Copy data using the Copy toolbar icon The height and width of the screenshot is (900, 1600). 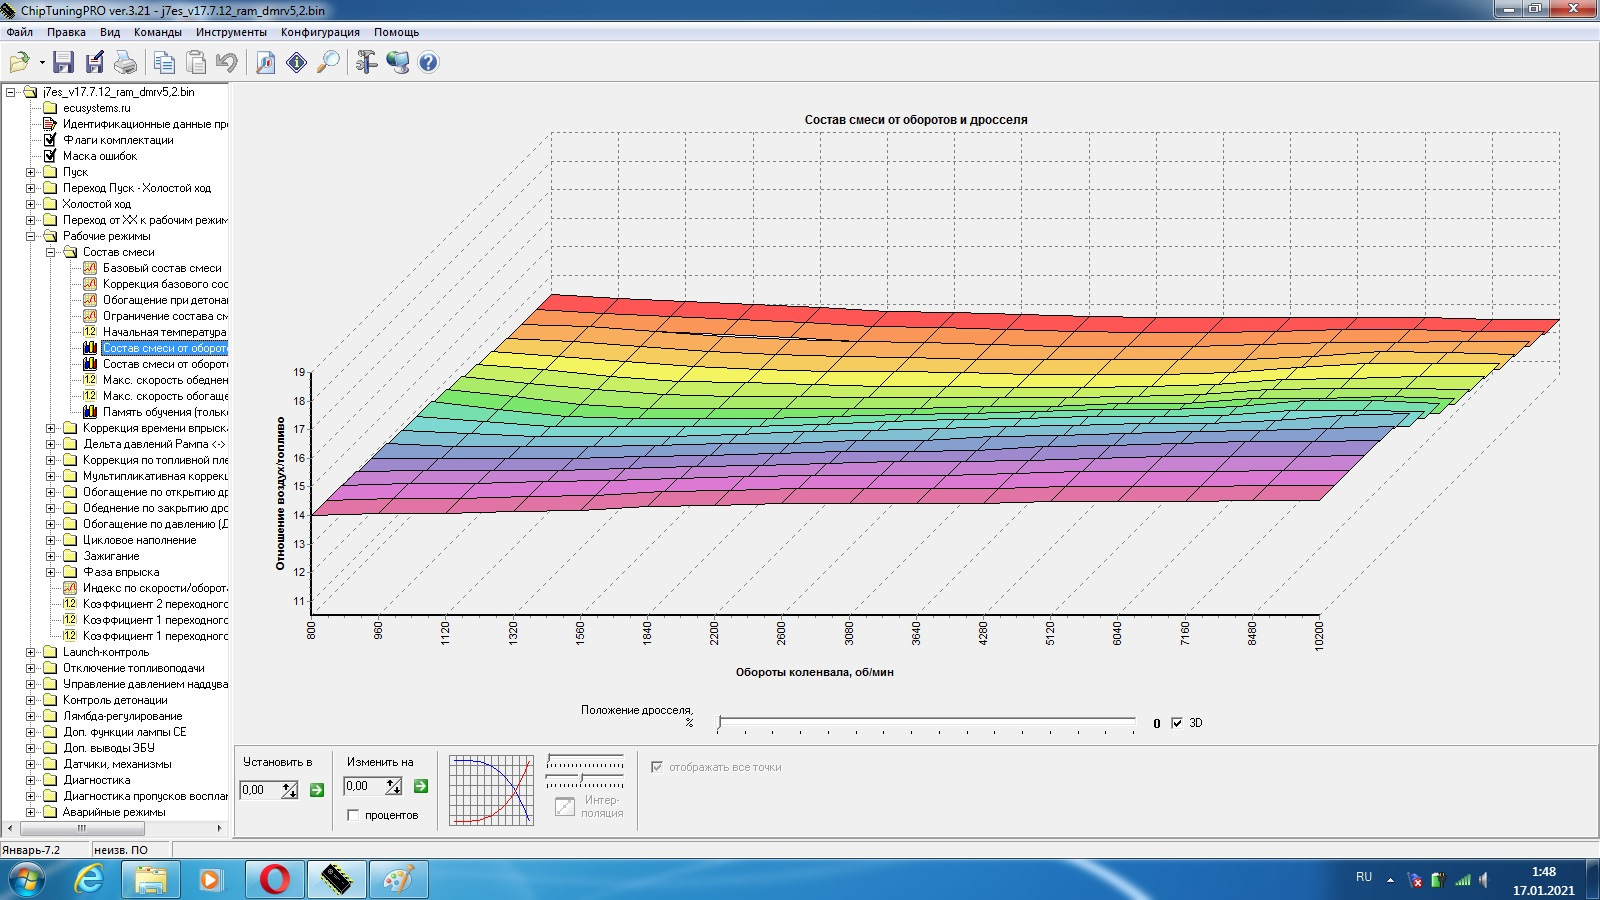tap(164, 63)
